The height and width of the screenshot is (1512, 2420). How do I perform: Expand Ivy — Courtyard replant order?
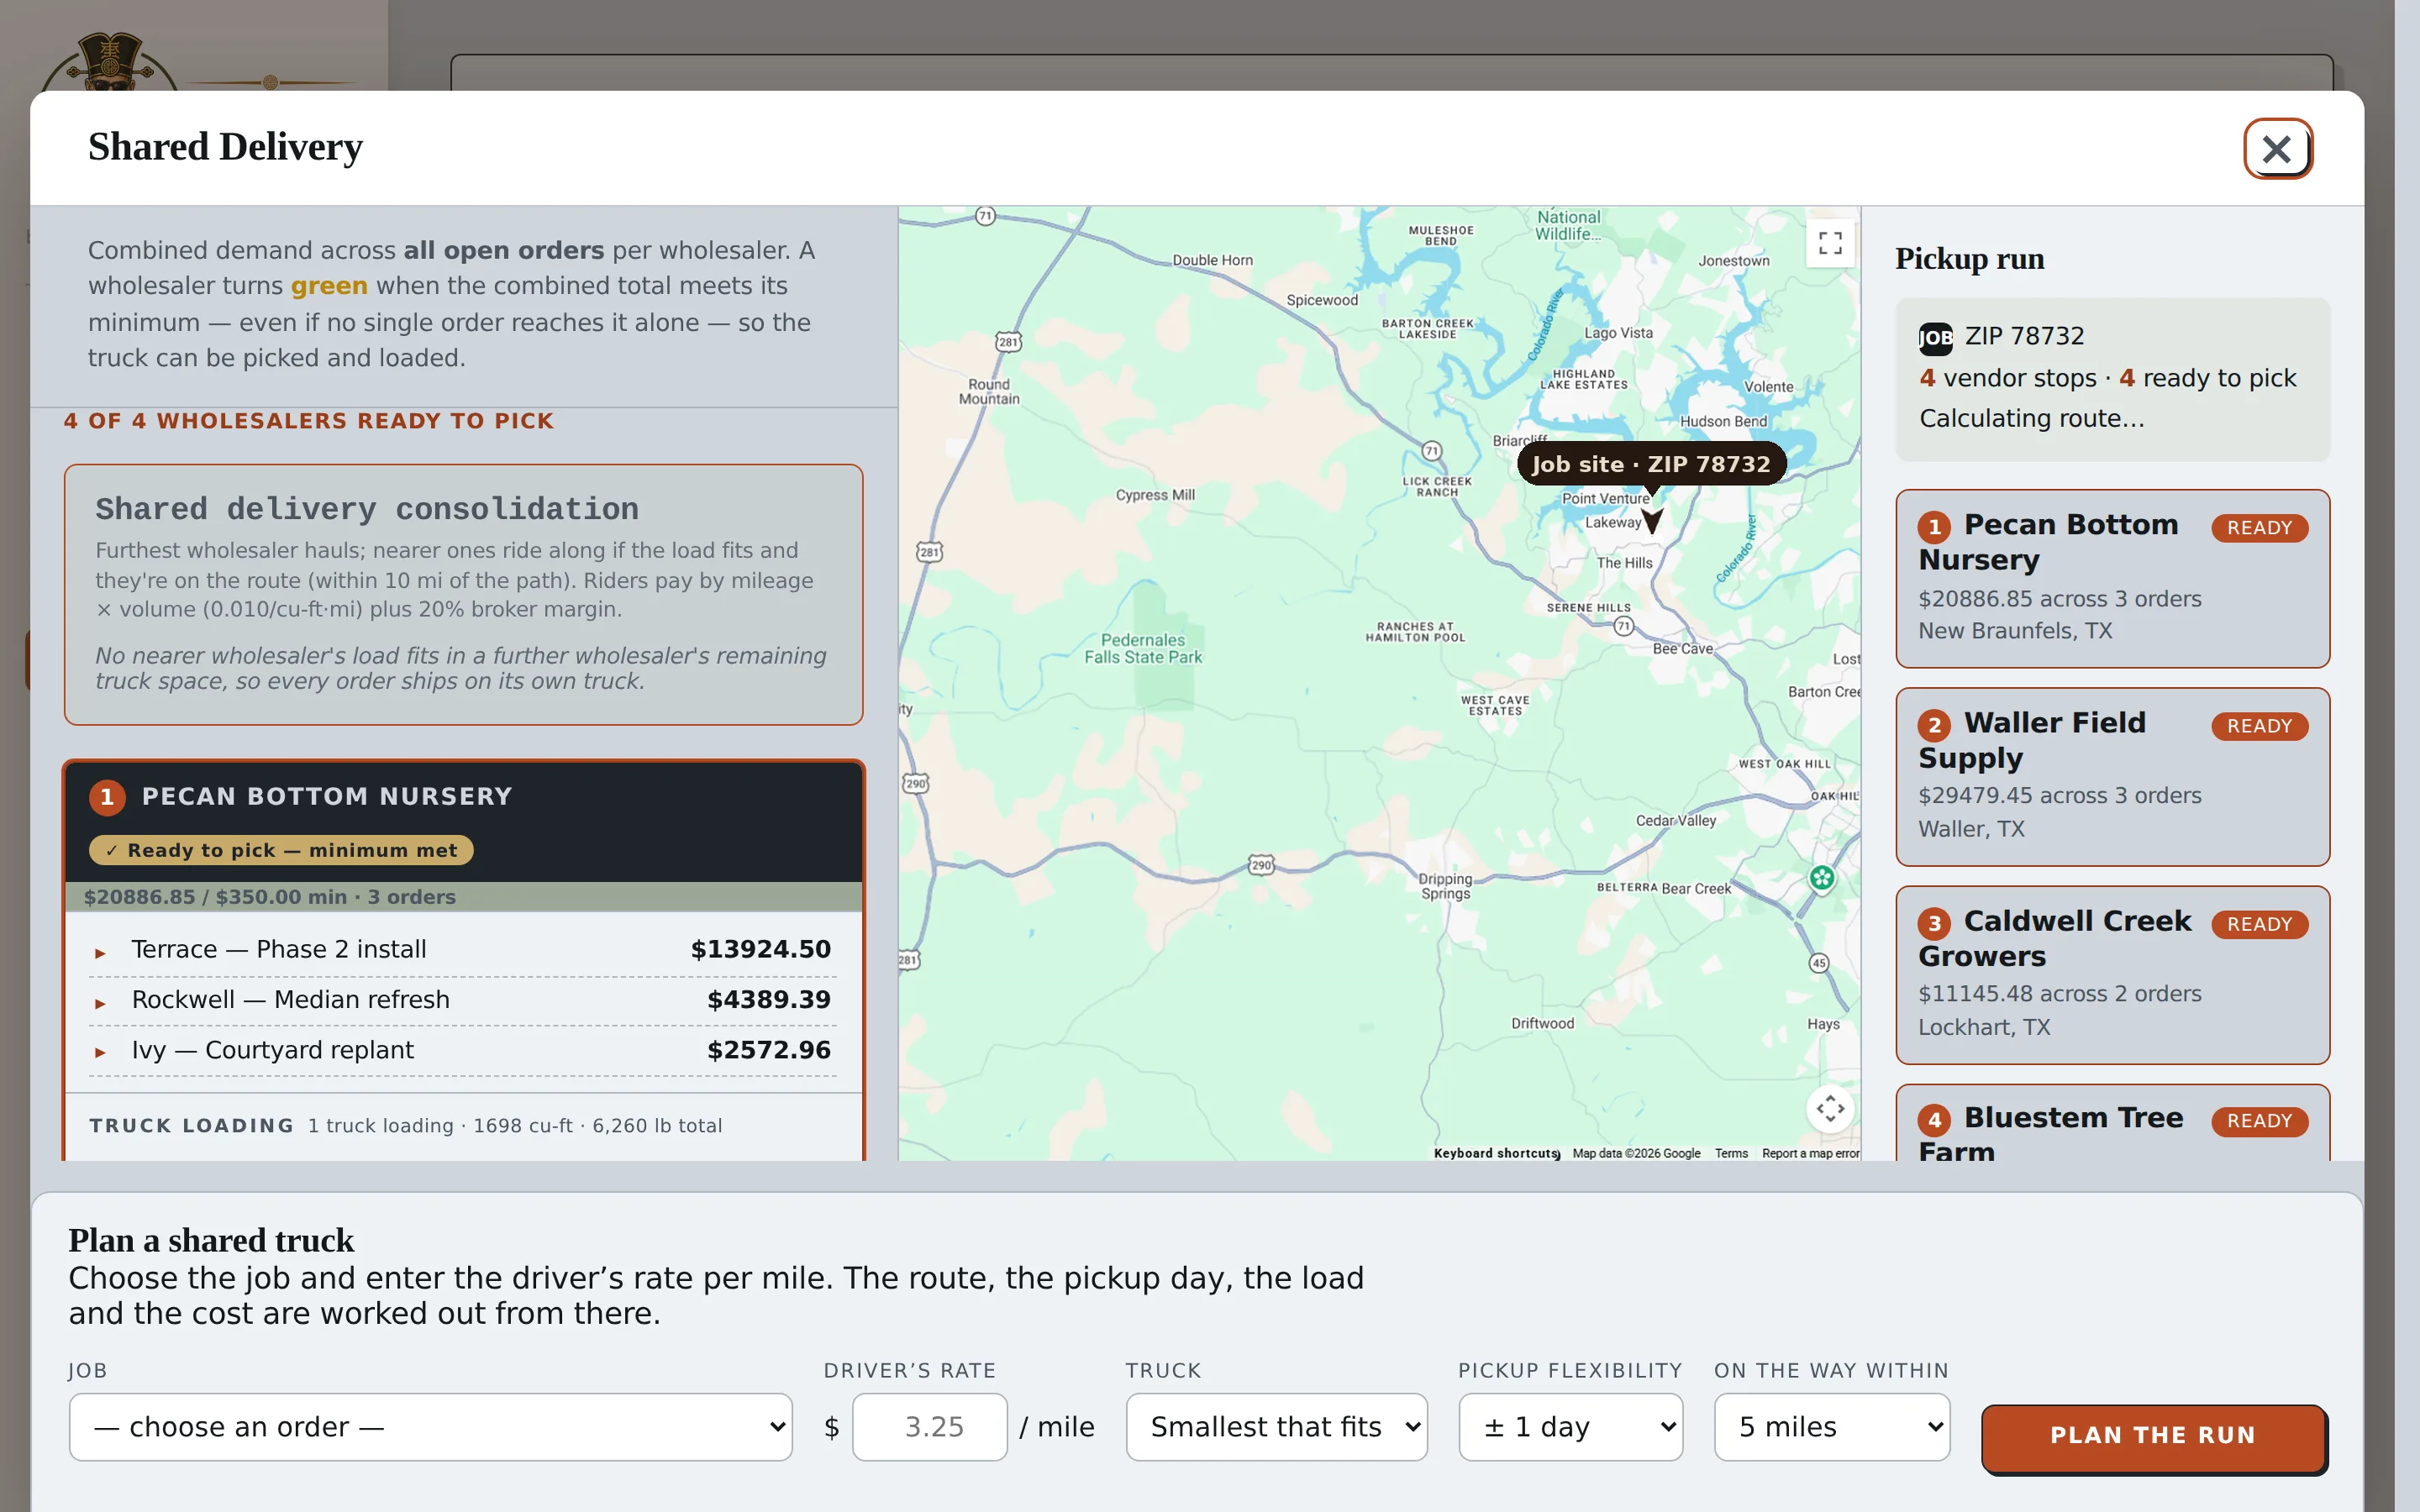point(463,1050)
